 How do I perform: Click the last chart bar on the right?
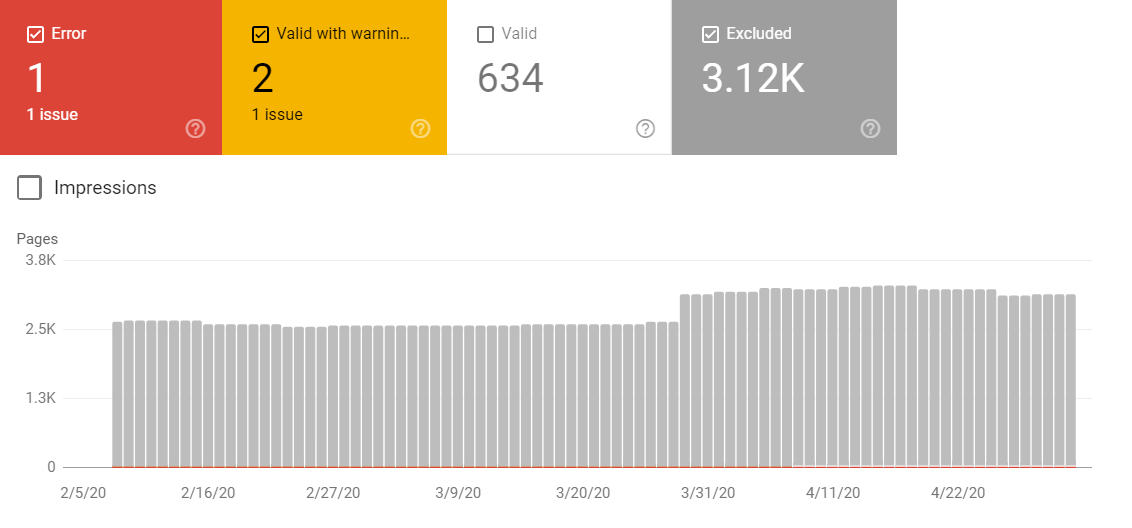tap(1071, 381)
